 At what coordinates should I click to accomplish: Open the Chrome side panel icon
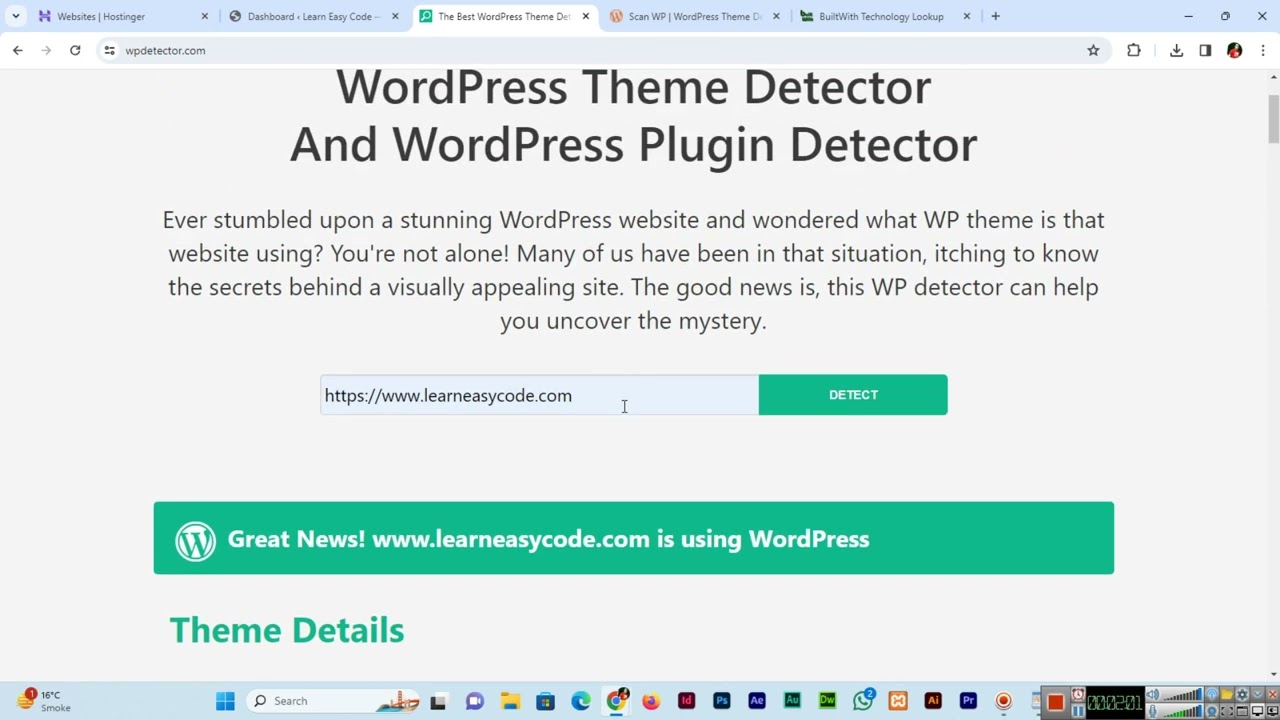click(x=1205, y=50)
